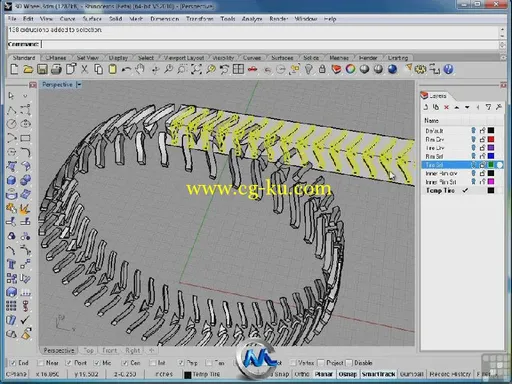Select the Undo arrow icon
Screen dimensions: 512x384
126,69
